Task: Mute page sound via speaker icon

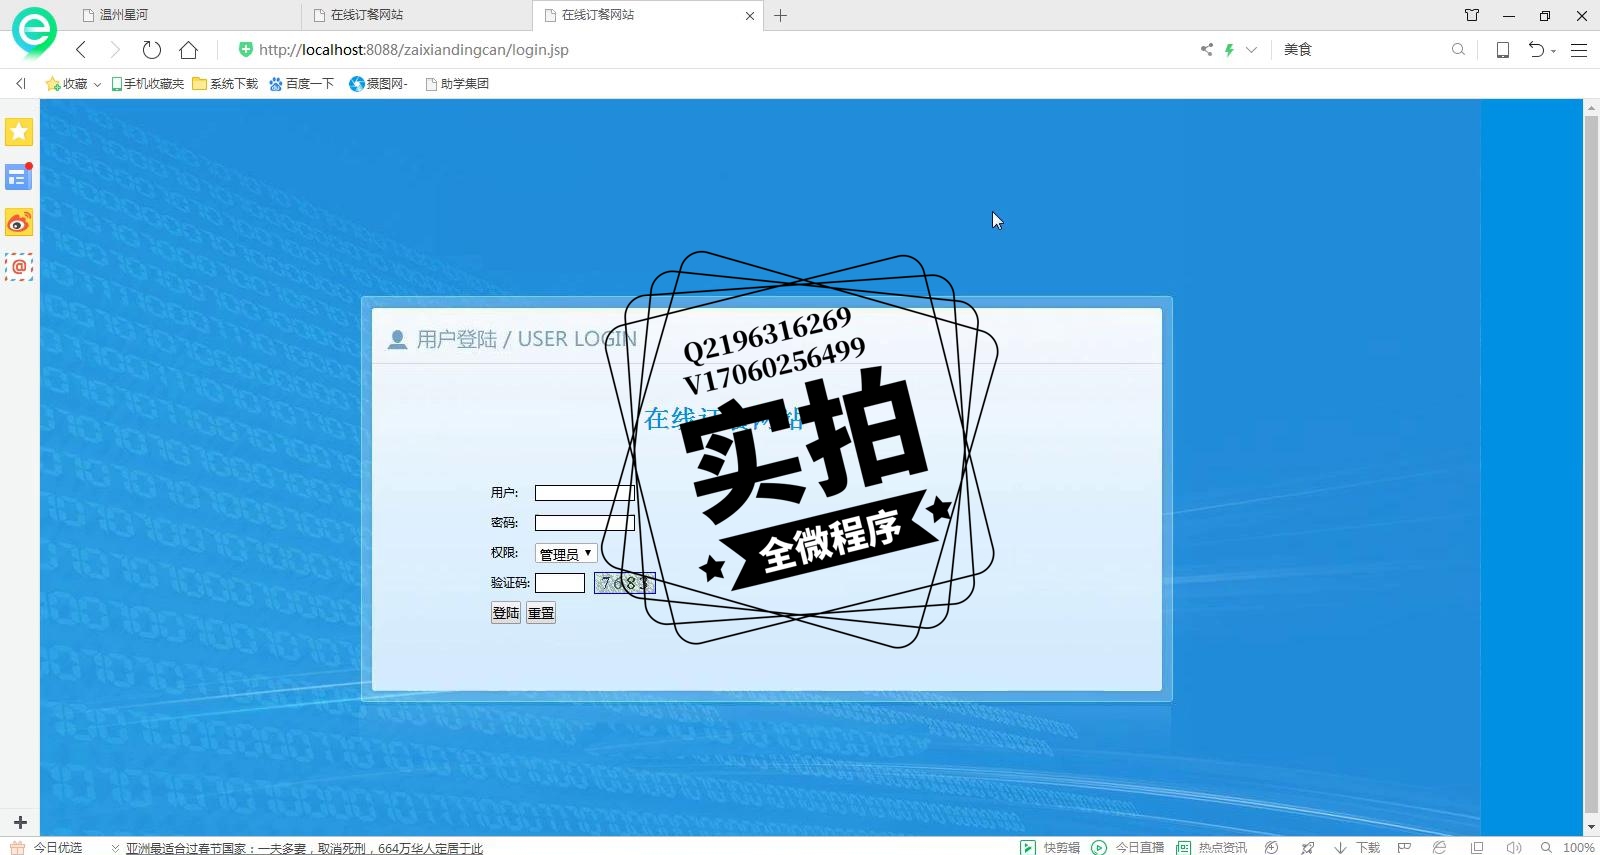Action: (x=1513, y=847)
